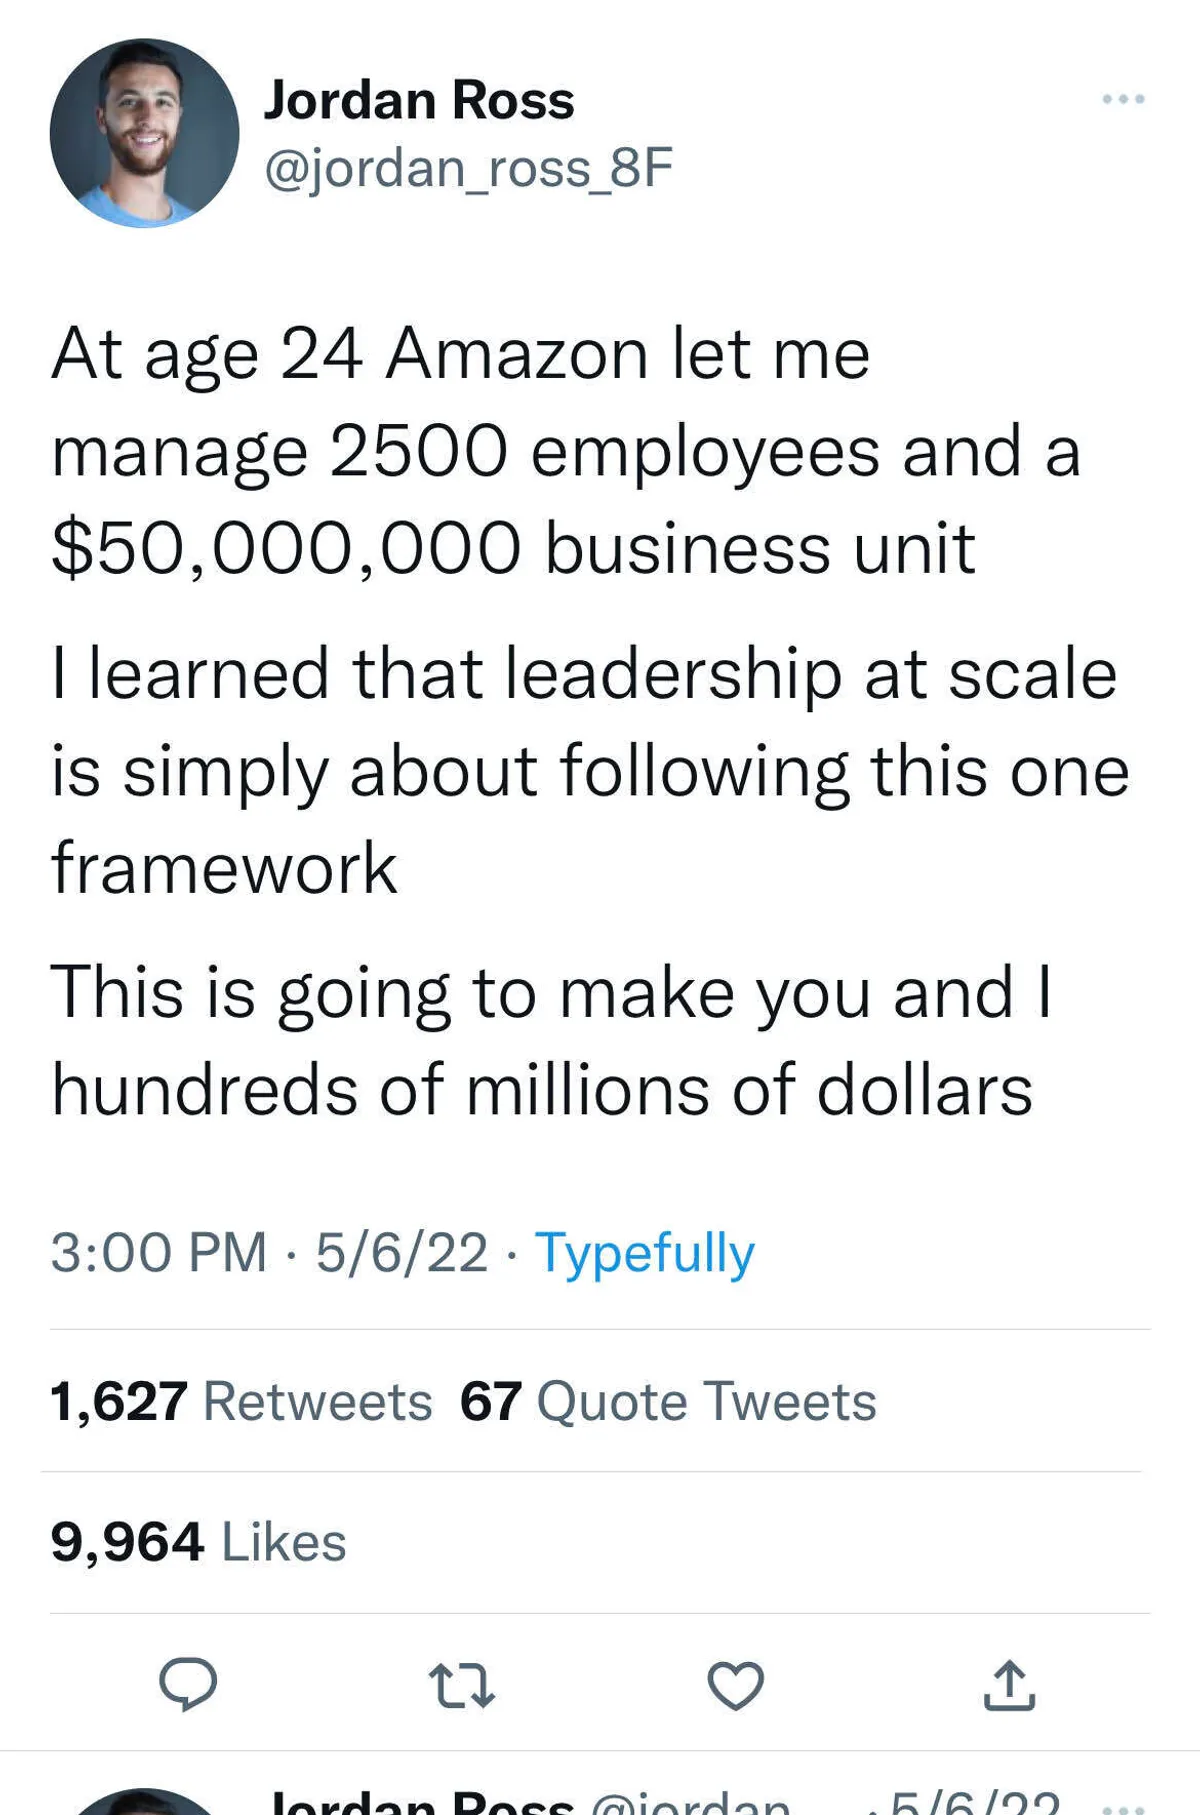Like the tweet with the heart icon

[736, 1684]
